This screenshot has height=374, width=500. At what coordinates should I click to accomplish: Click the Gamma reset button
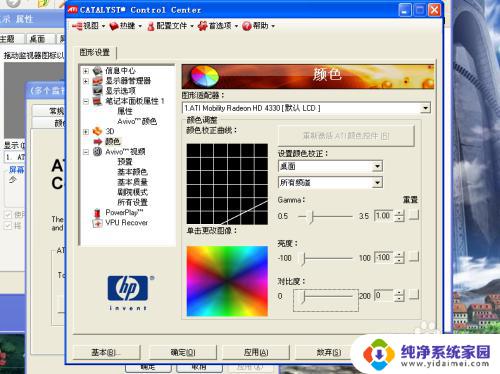tap(414, 216)
